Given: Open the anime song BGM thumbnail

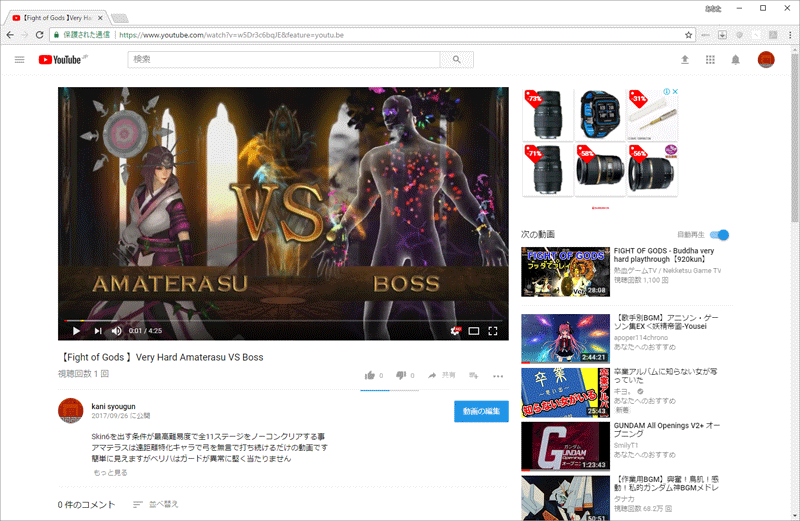Looking at the screenshot, I should (565, 338).
